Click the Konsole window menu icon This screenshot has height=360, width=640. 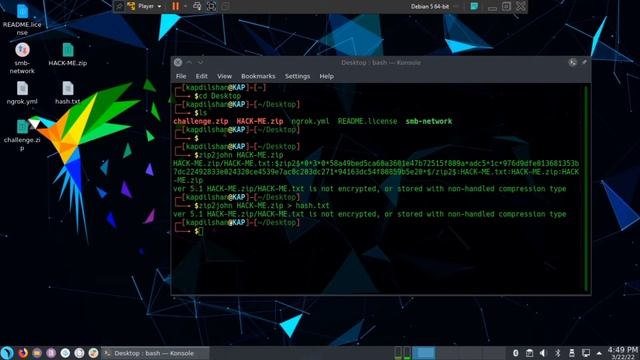click(572, 62)
